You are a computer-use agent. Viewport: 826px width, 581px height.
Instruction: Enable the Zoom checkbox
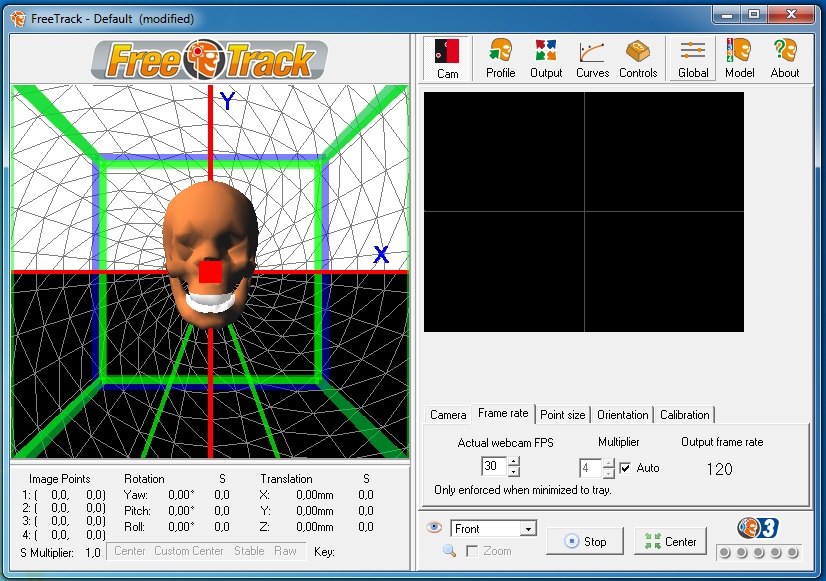[472, 551]
